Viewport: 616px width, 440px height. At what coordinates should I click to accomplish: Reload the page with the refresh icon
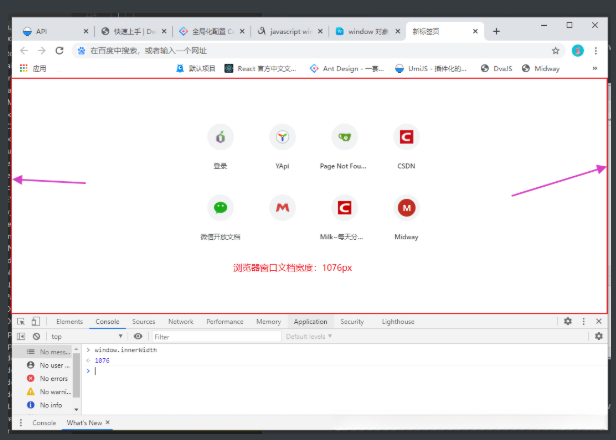tap(59, 51)
